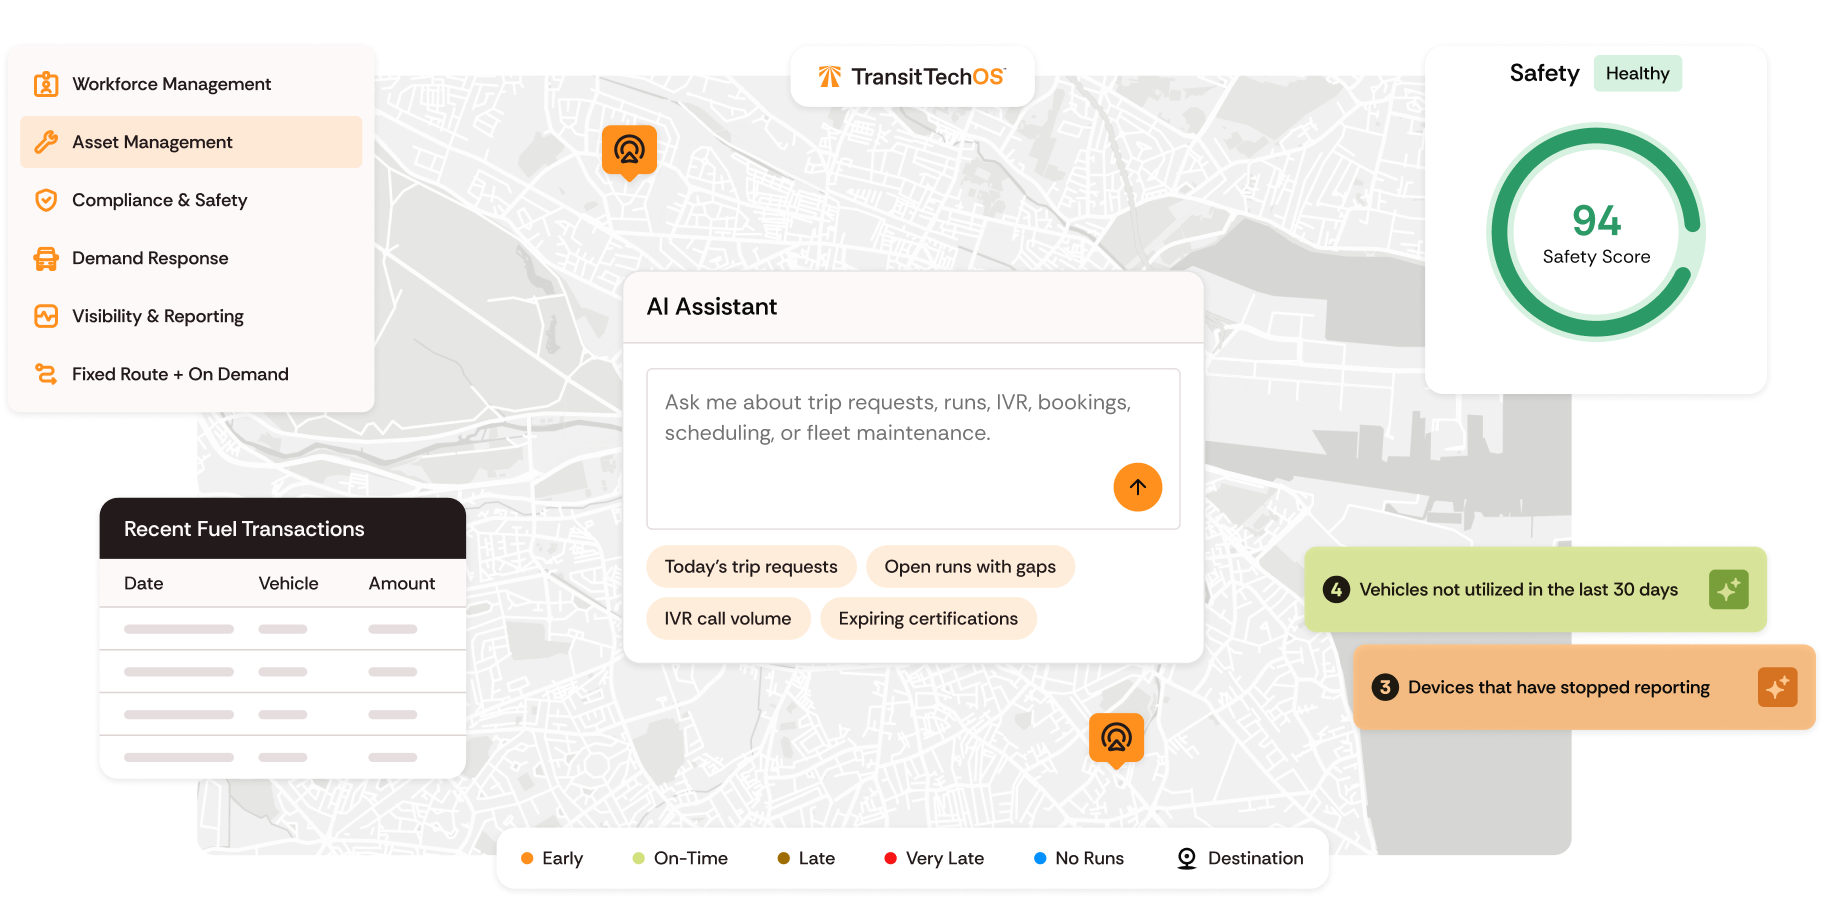Click the Vehicle column header
Image resolution: width=1824 pixels, height=899 pixels.
[x=288, y=583]
